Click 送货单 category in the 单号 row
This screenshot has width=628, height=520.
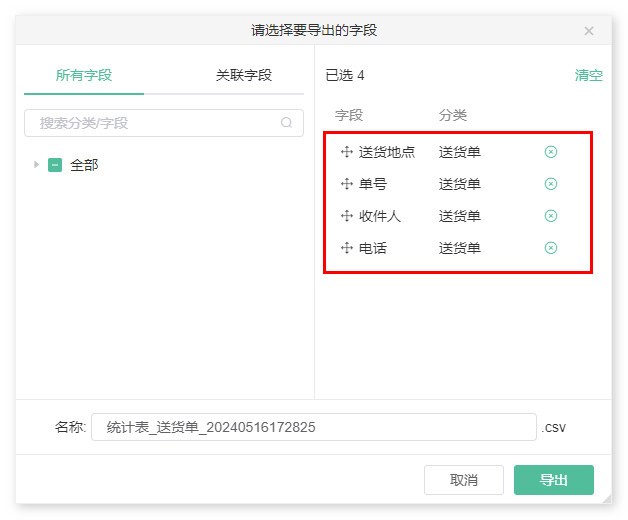[459, 184]
